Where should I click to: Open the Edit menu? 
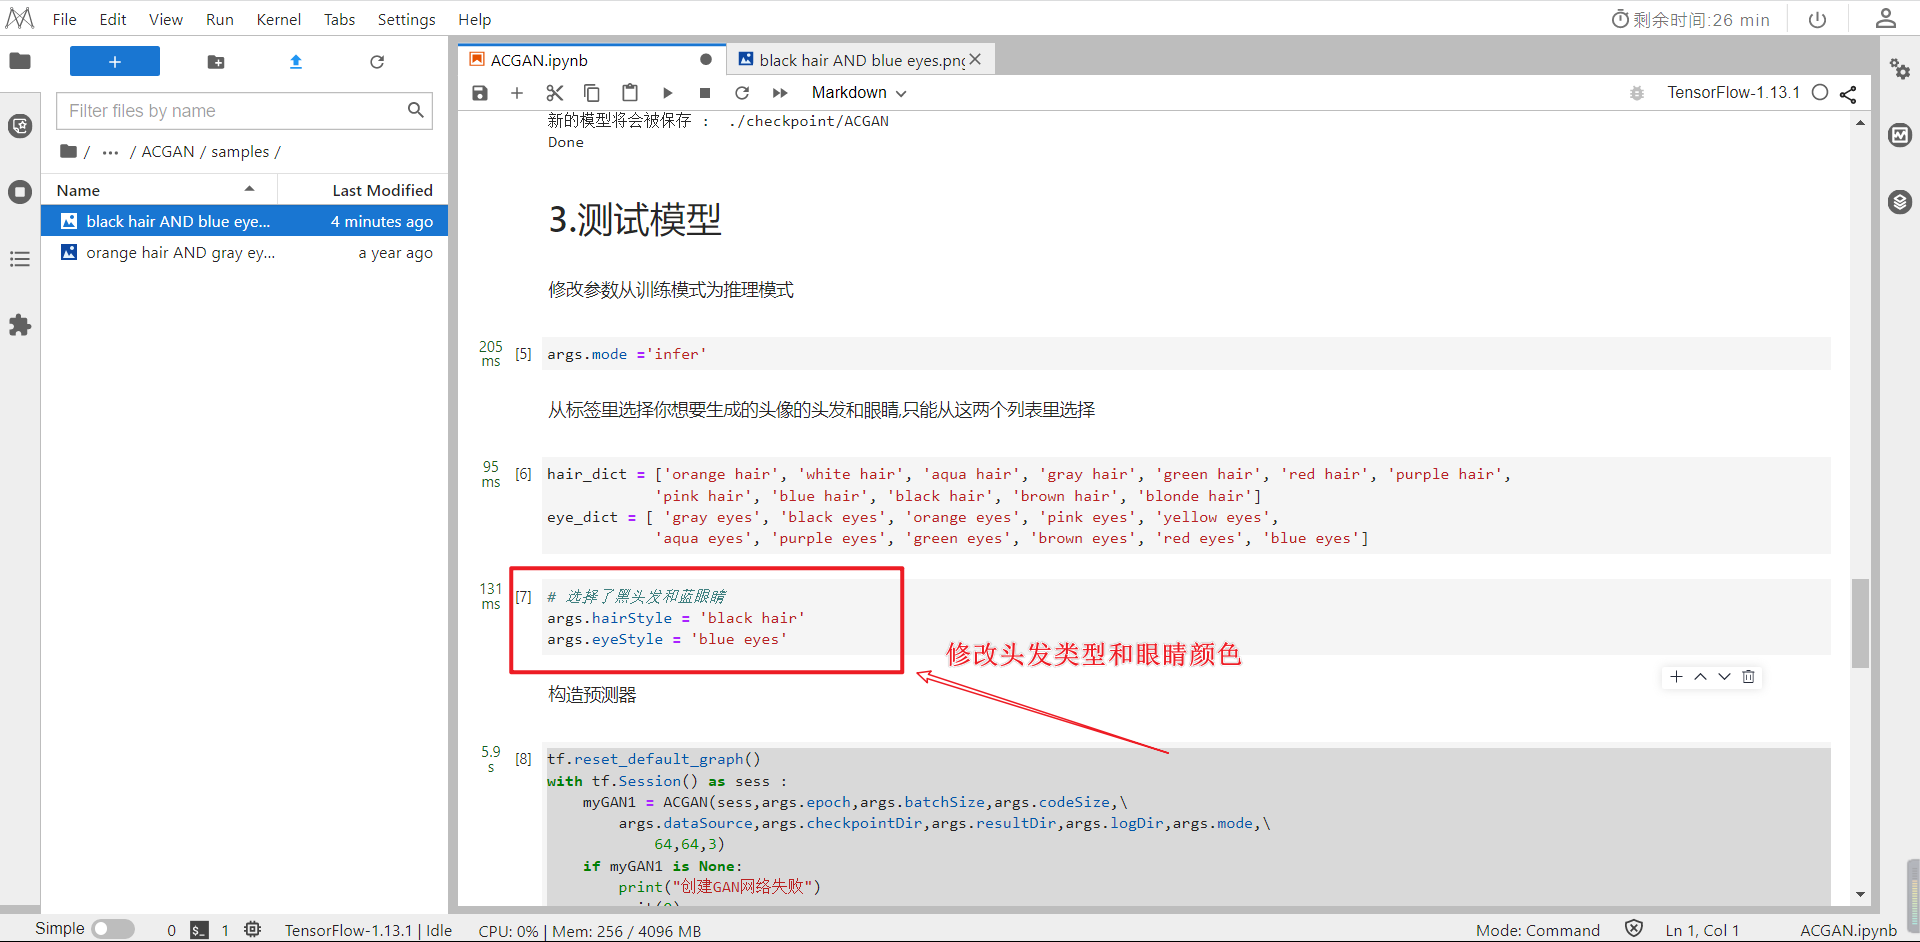(x=113, y=19)
